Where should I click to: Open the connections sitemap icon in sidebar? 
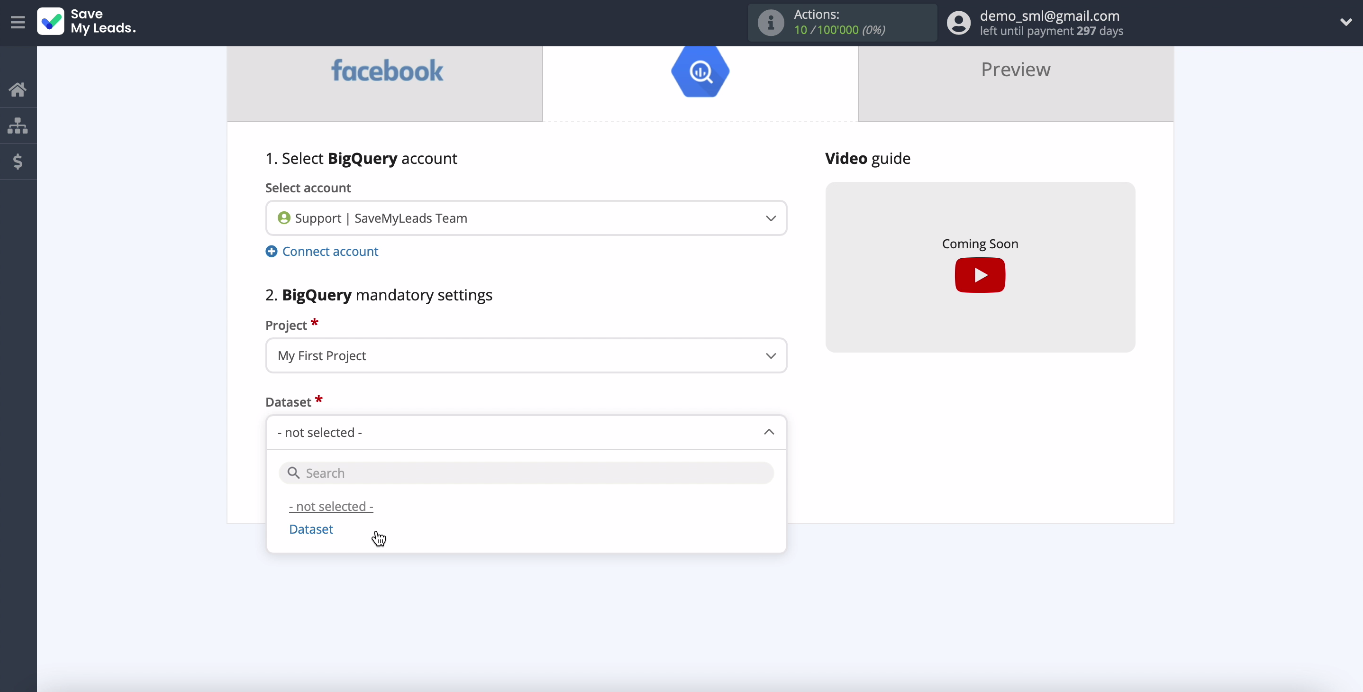click(18, 126)
